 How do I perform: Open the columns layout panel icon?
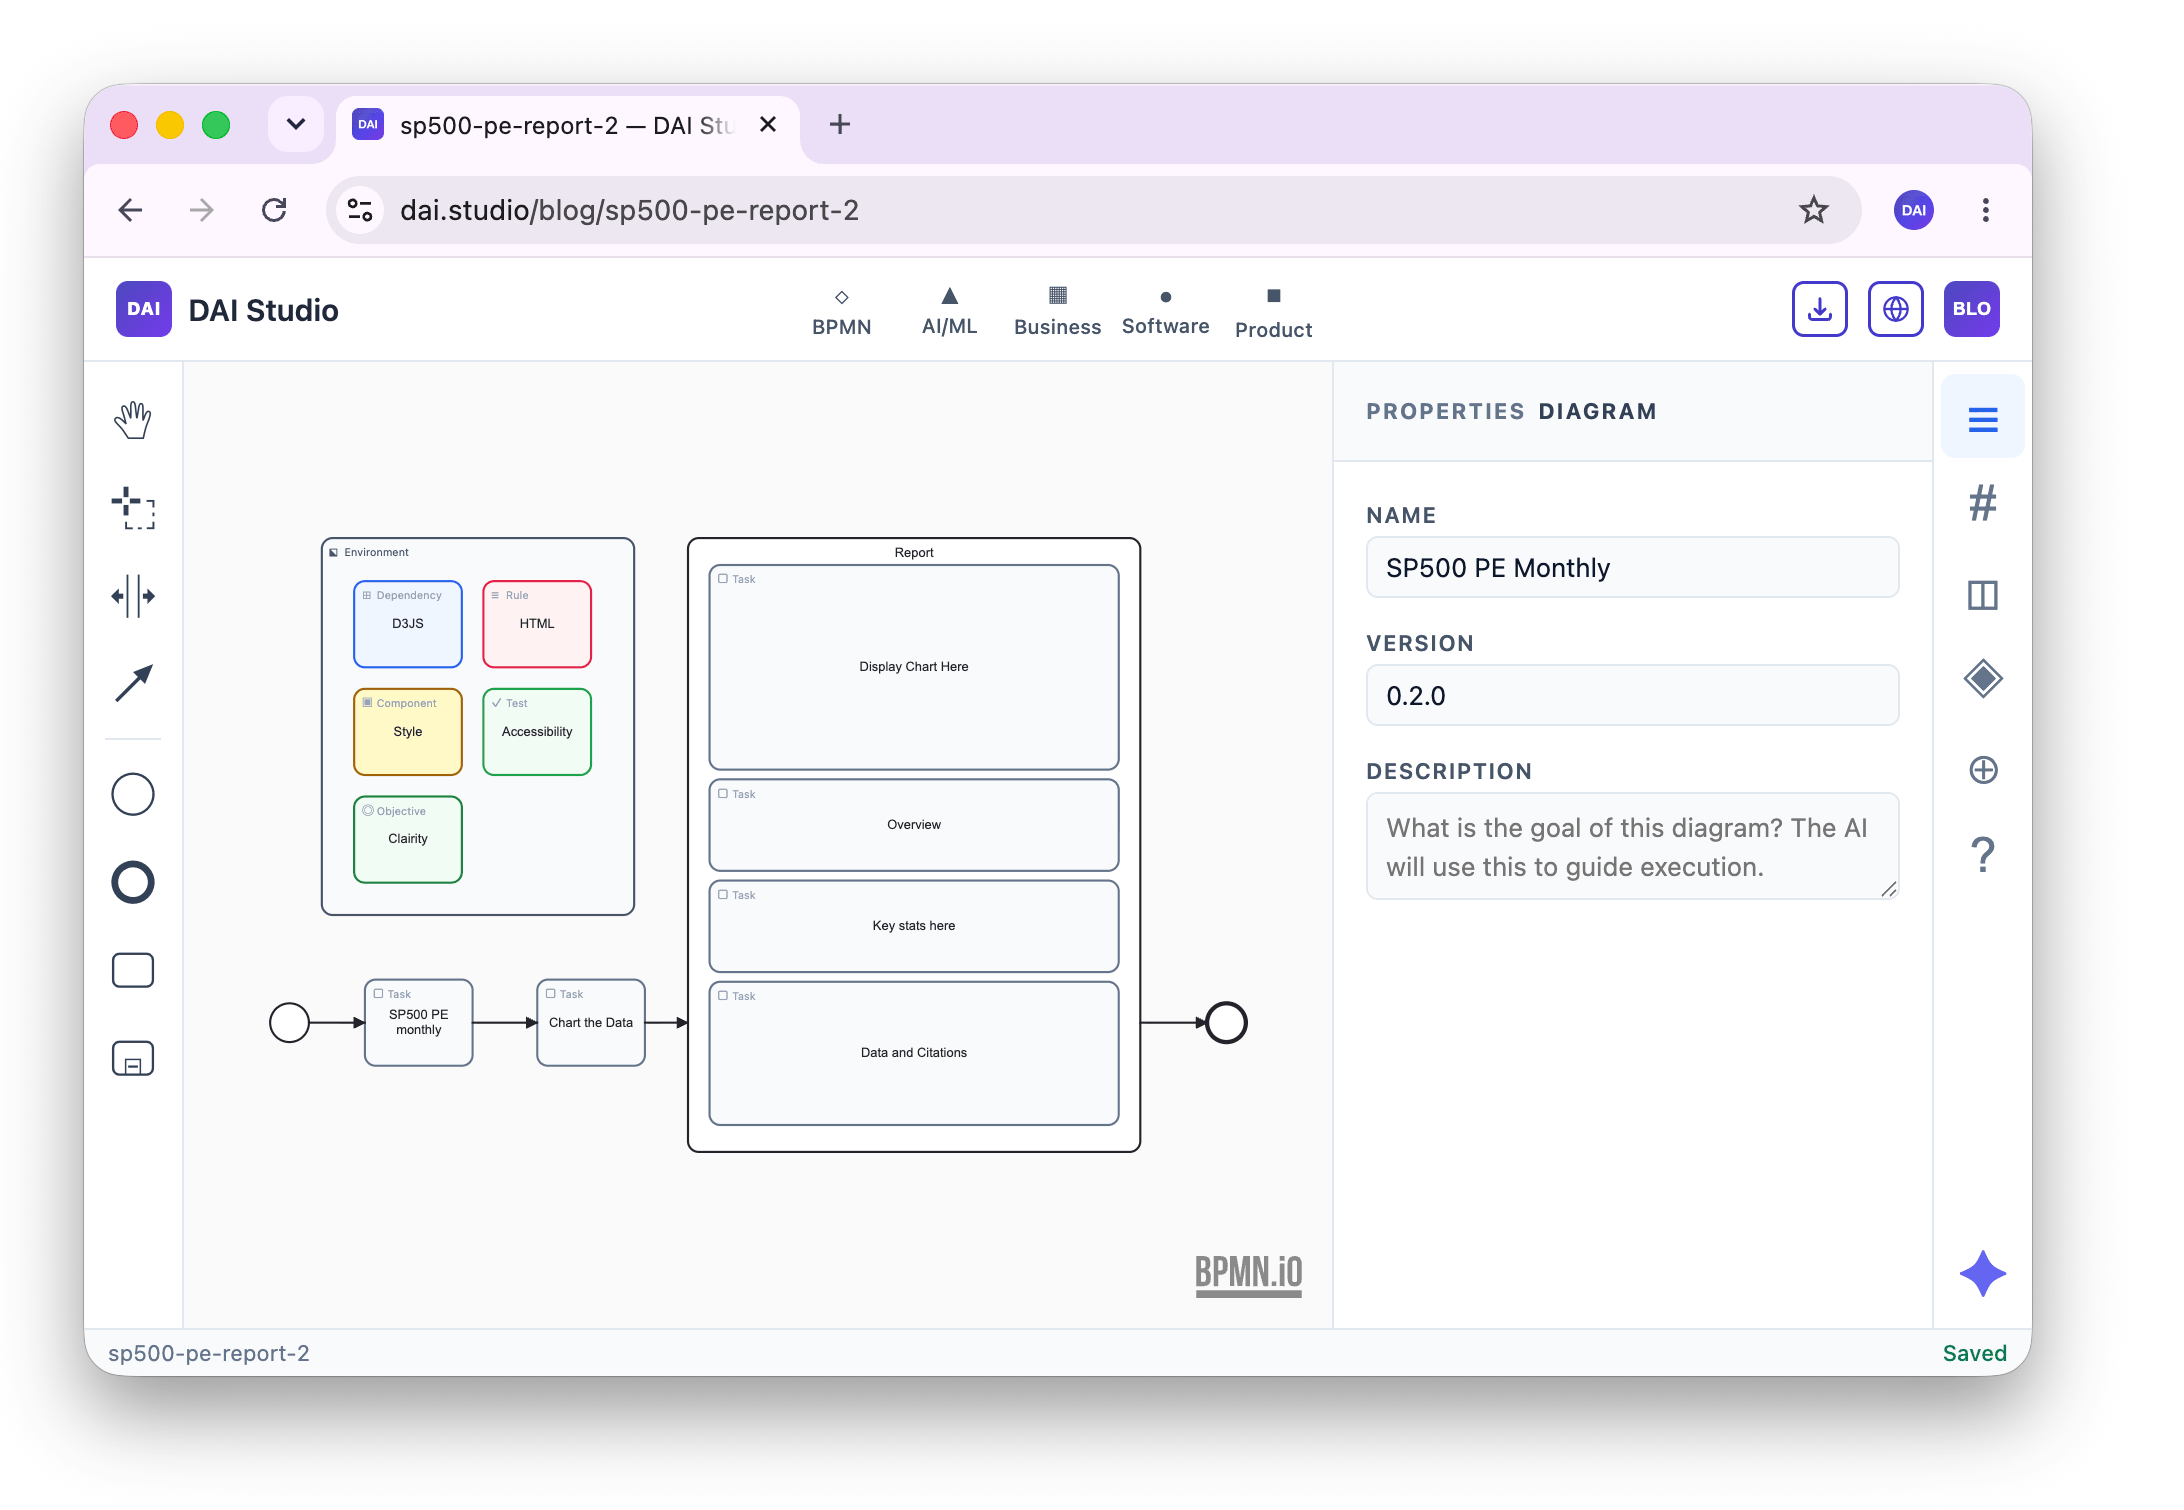pos(1983,595)
